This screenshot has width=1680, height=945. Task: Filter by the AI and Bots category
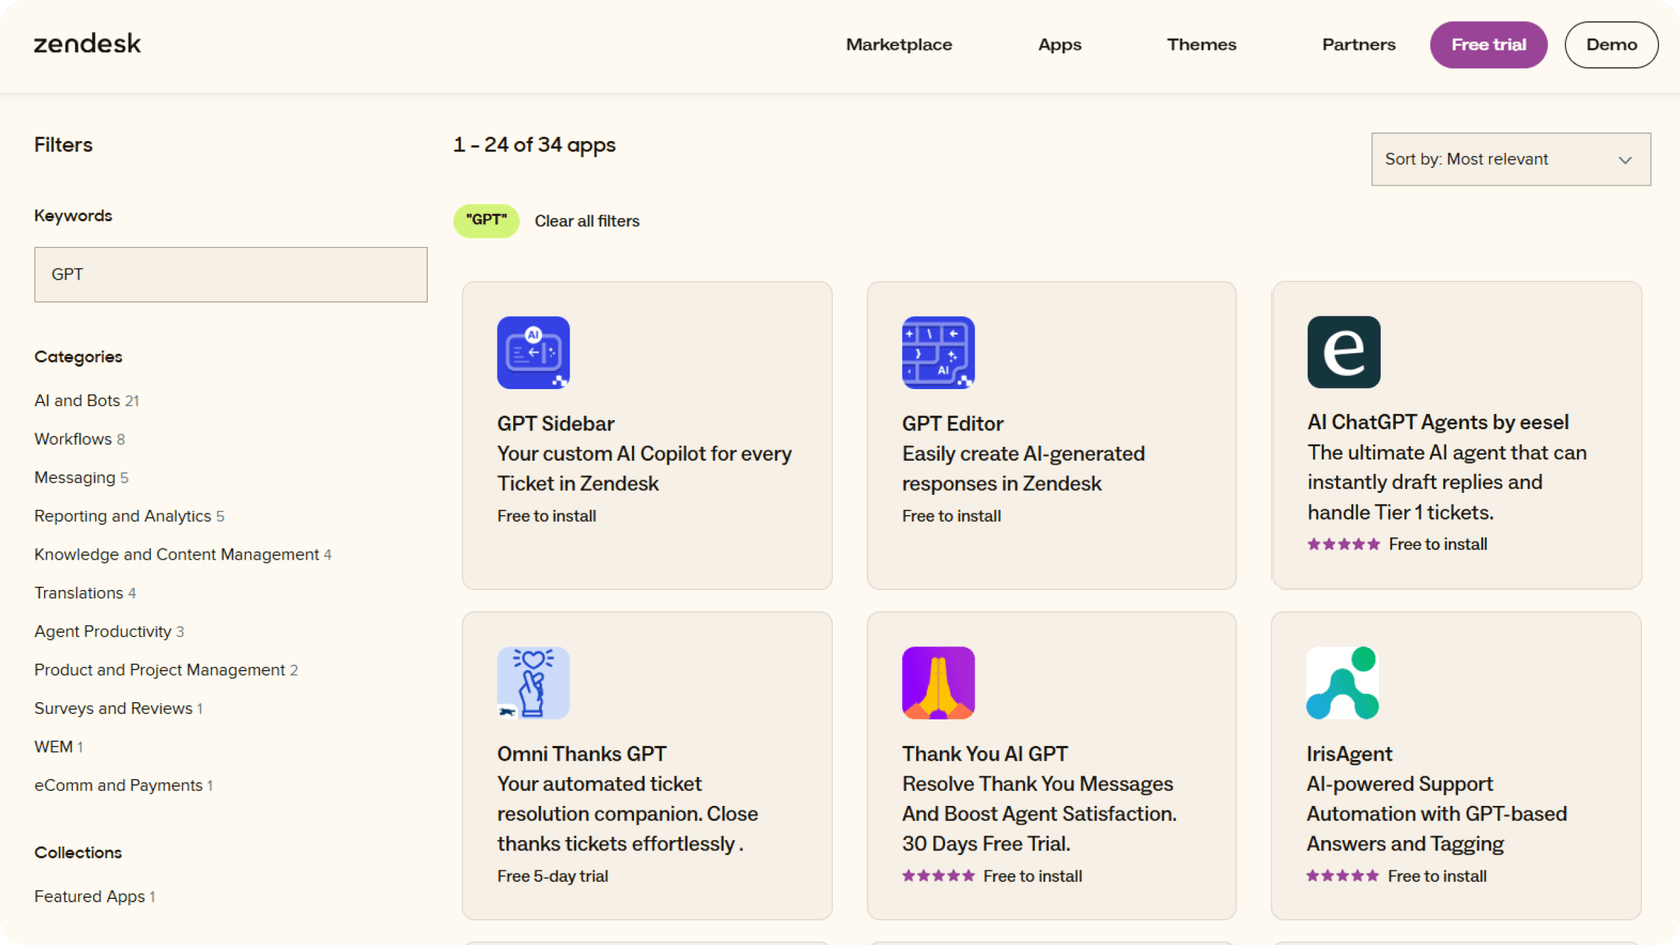pos(76,400)
